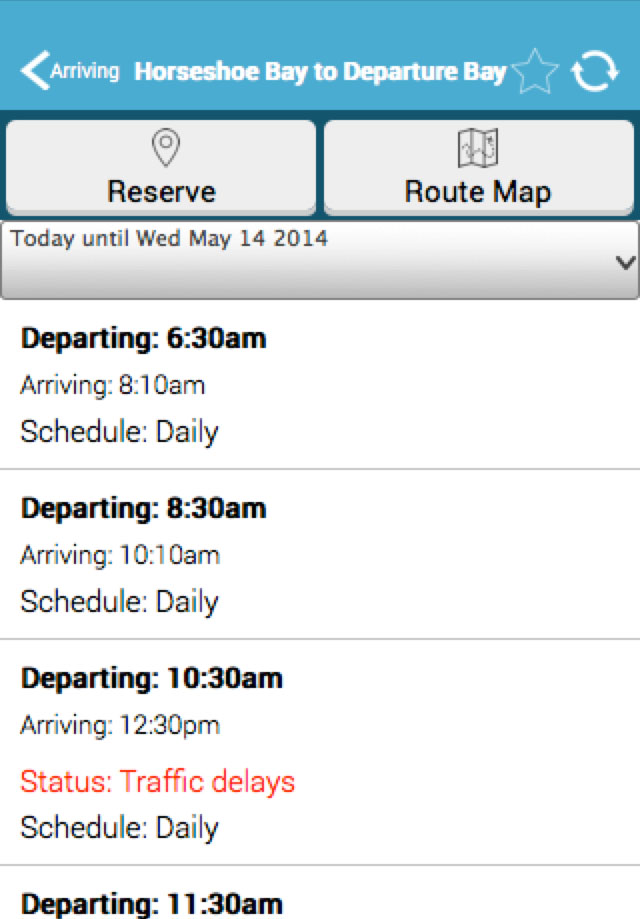Tap the back chevron arrow
The width and height of the screenshot is (640, 919).
click(x=34, y=72)
